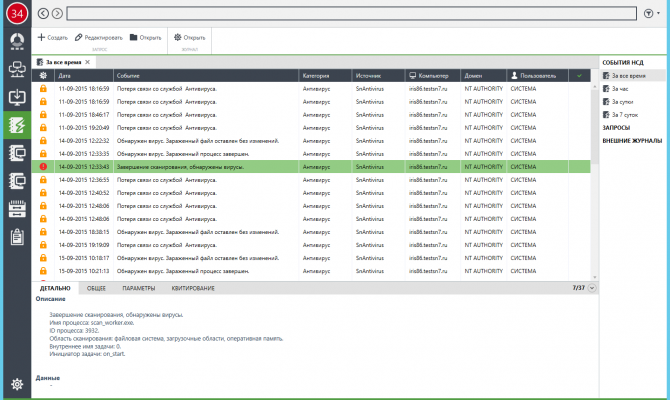
Task: Click lock icon of 14-09-2015 12:36:55 row
Action: [43, 179]
